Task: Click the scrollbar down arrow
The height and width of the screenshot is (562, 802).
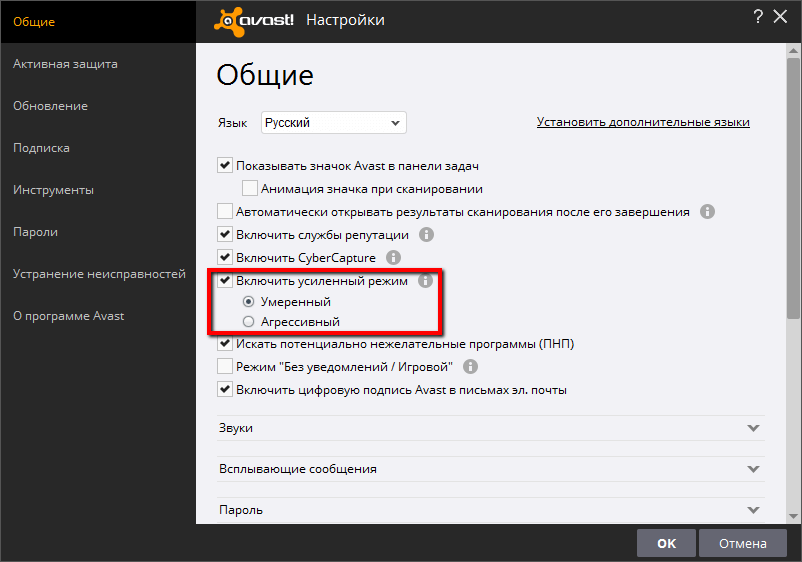Action: coord(793,516)
